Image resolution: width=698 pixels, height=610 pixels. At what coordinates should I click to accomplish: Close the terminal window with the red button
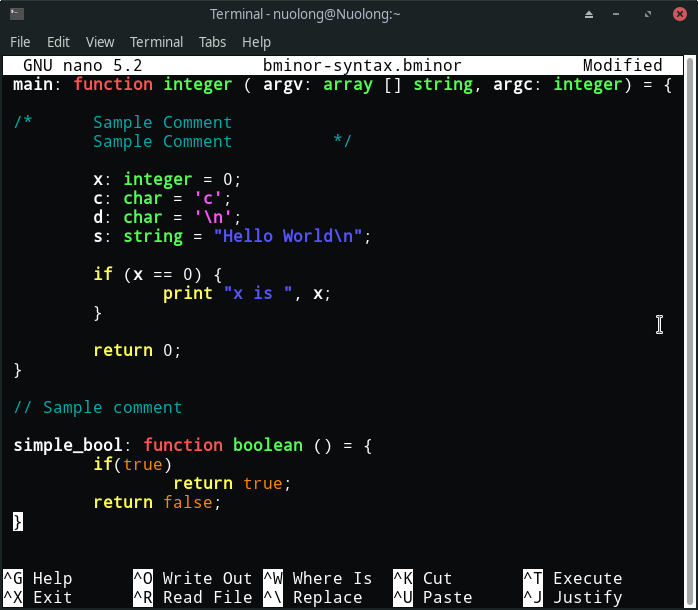click(680, 14)
